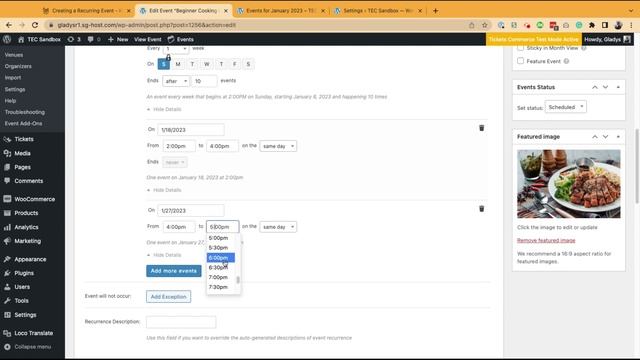Select 7:00pm in the time list
The height and width of the screenshot is (360, 640).
[218, 277]
